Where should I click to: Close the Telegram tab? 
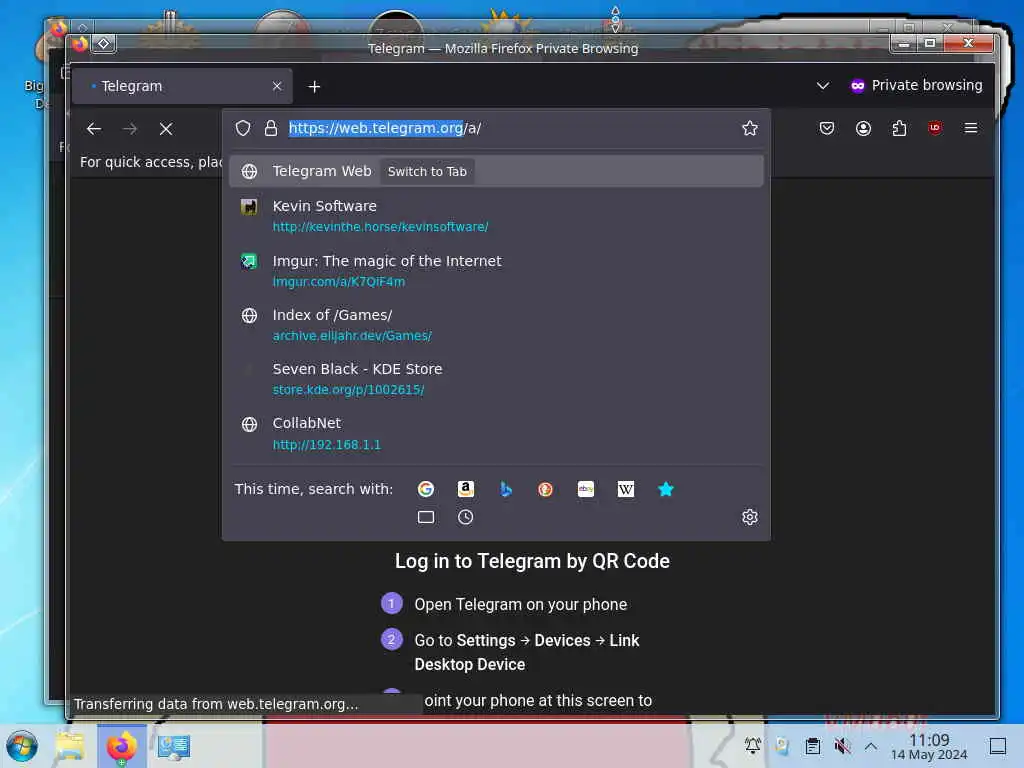pos(277,86)
